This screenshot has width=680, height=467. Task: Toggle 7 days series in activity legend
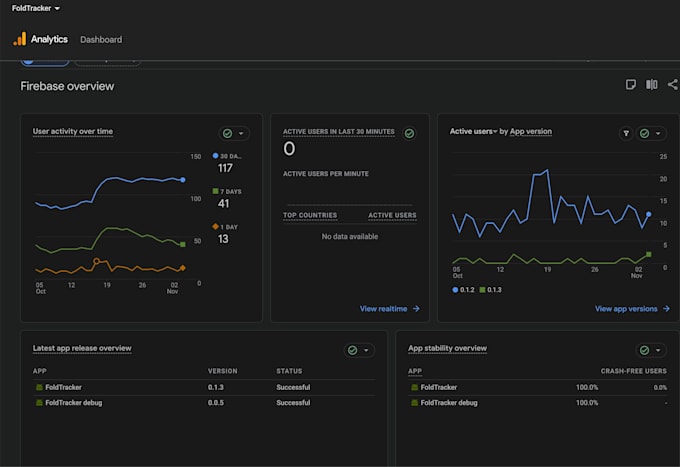[x=227, y=191]
